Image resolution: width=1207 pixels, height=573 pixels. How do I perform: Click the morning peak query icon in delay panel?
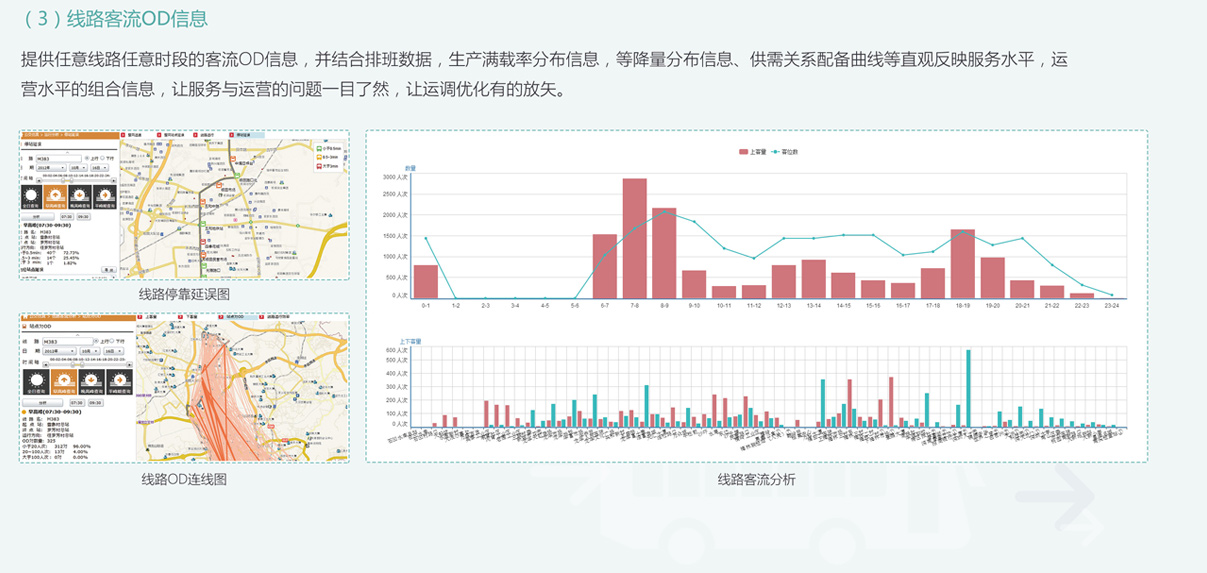(x=55, y=196)
